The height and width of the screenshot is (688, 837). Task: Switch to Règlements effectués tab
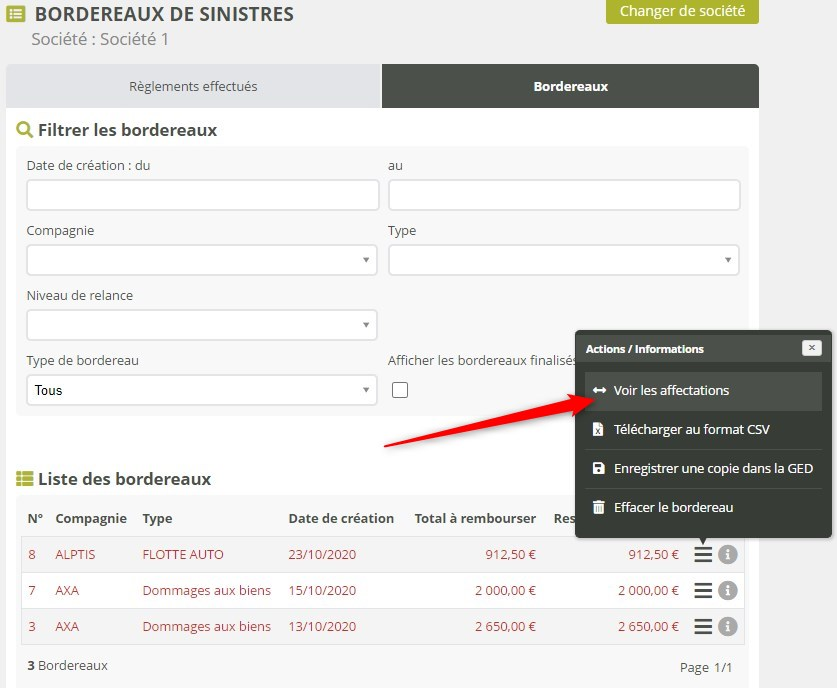(x=193, y=87)
